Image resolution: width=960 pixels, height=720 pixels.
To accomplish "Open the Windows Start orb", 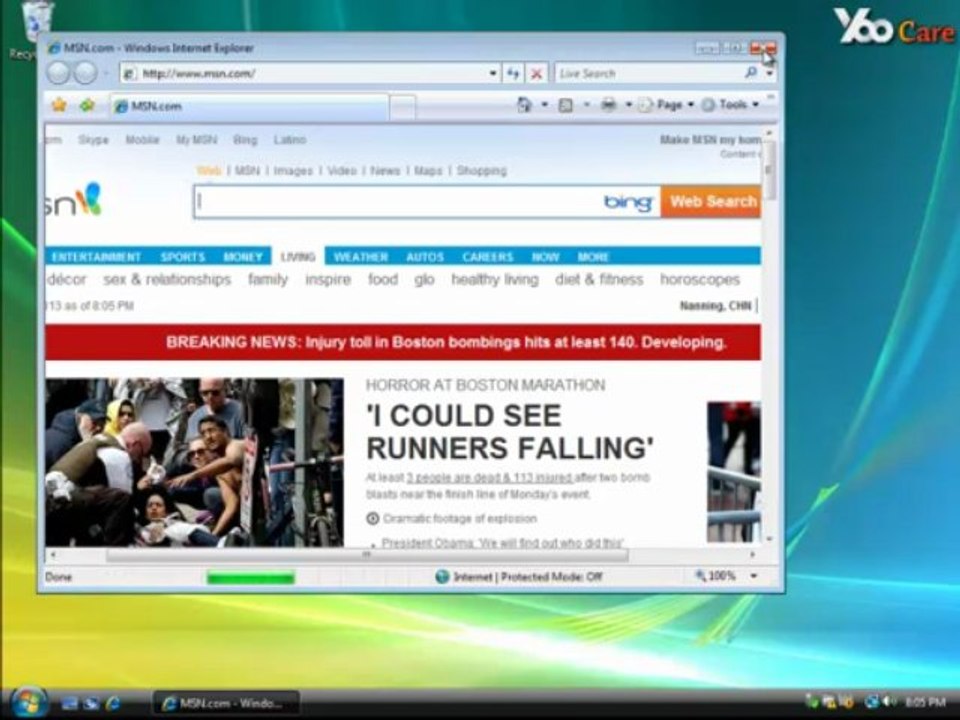I will (28, 702).
